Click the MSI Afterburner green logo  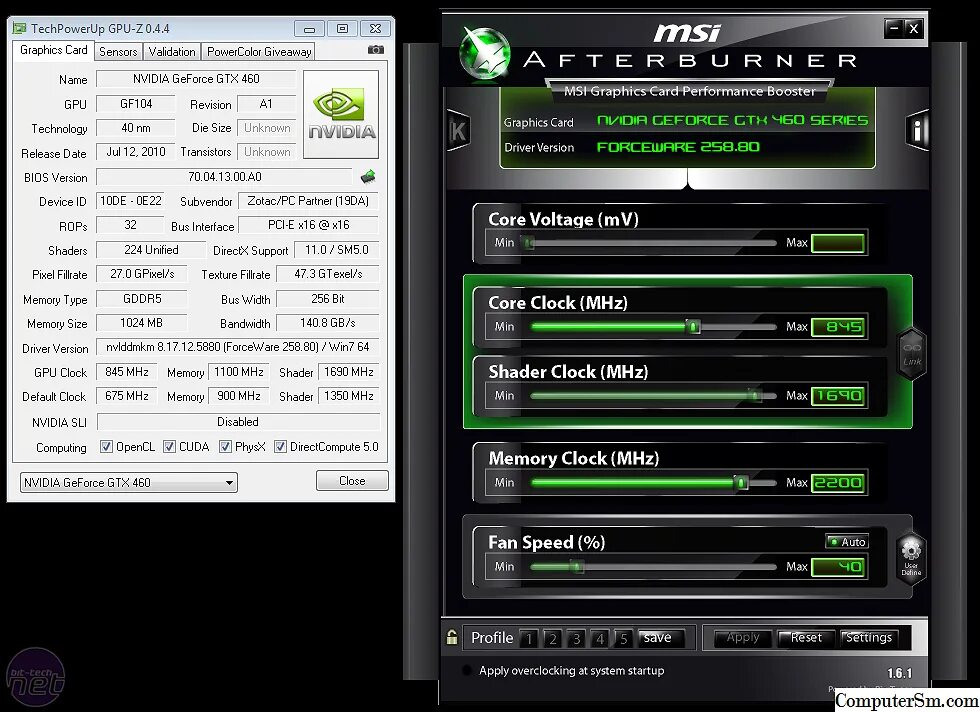coord(485,55)
